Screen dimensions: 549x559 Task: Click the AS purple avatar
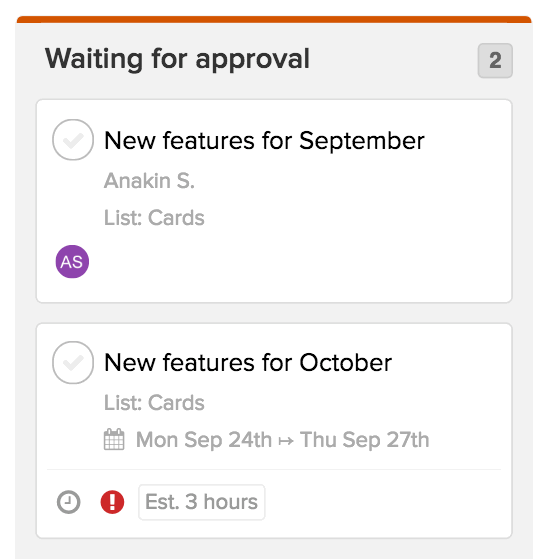[72, 262]
